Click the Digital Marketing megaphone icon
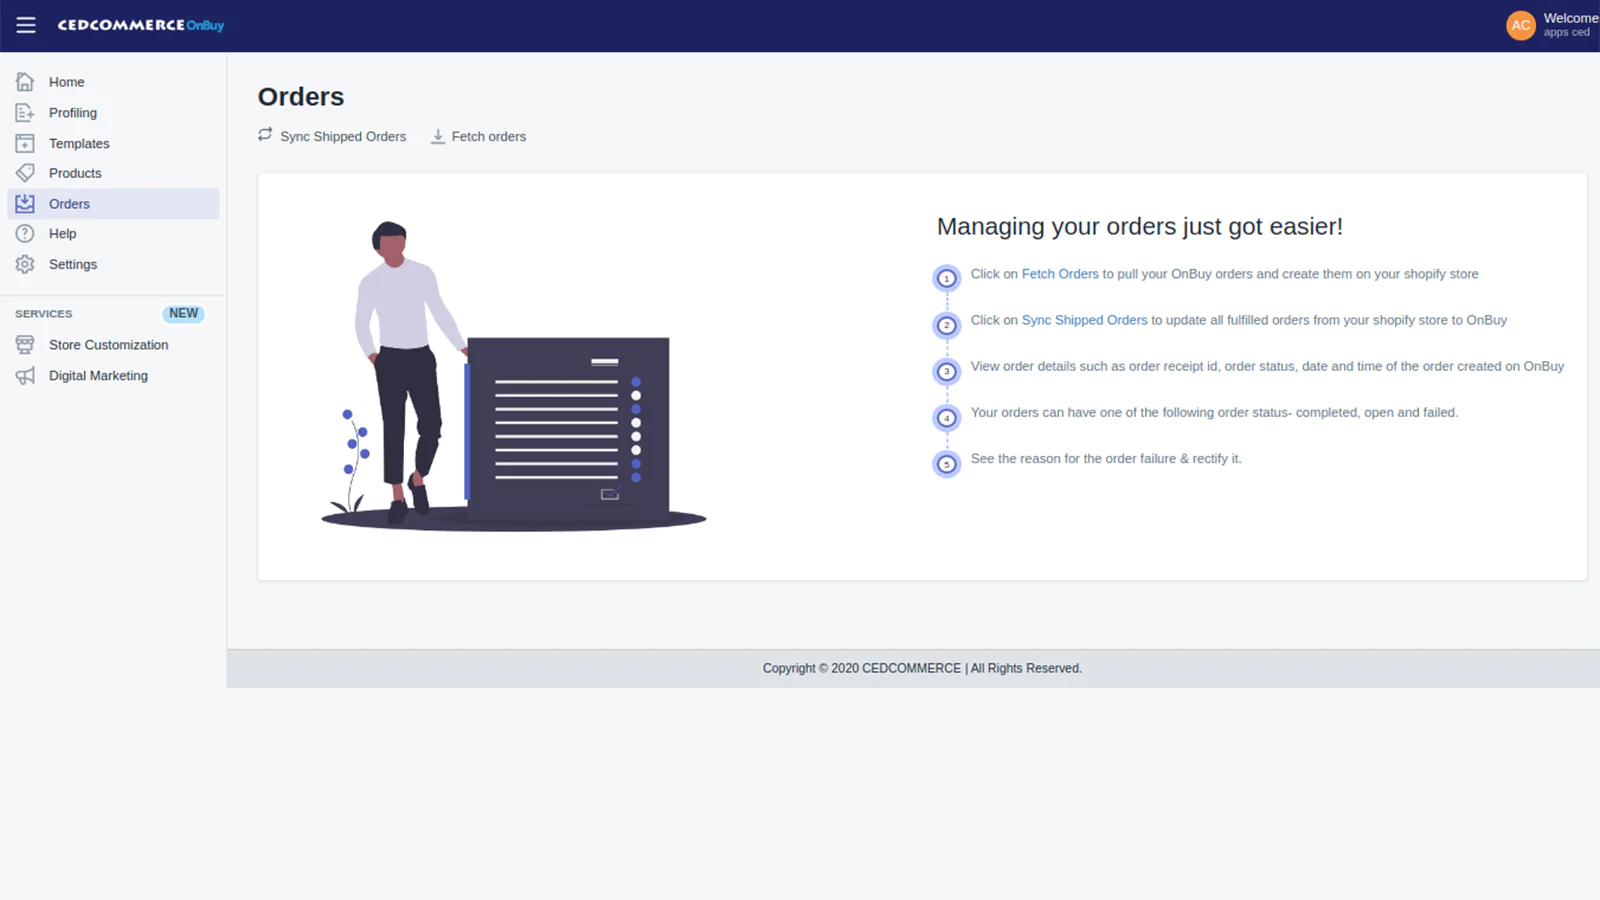 [x=25, y=376]
